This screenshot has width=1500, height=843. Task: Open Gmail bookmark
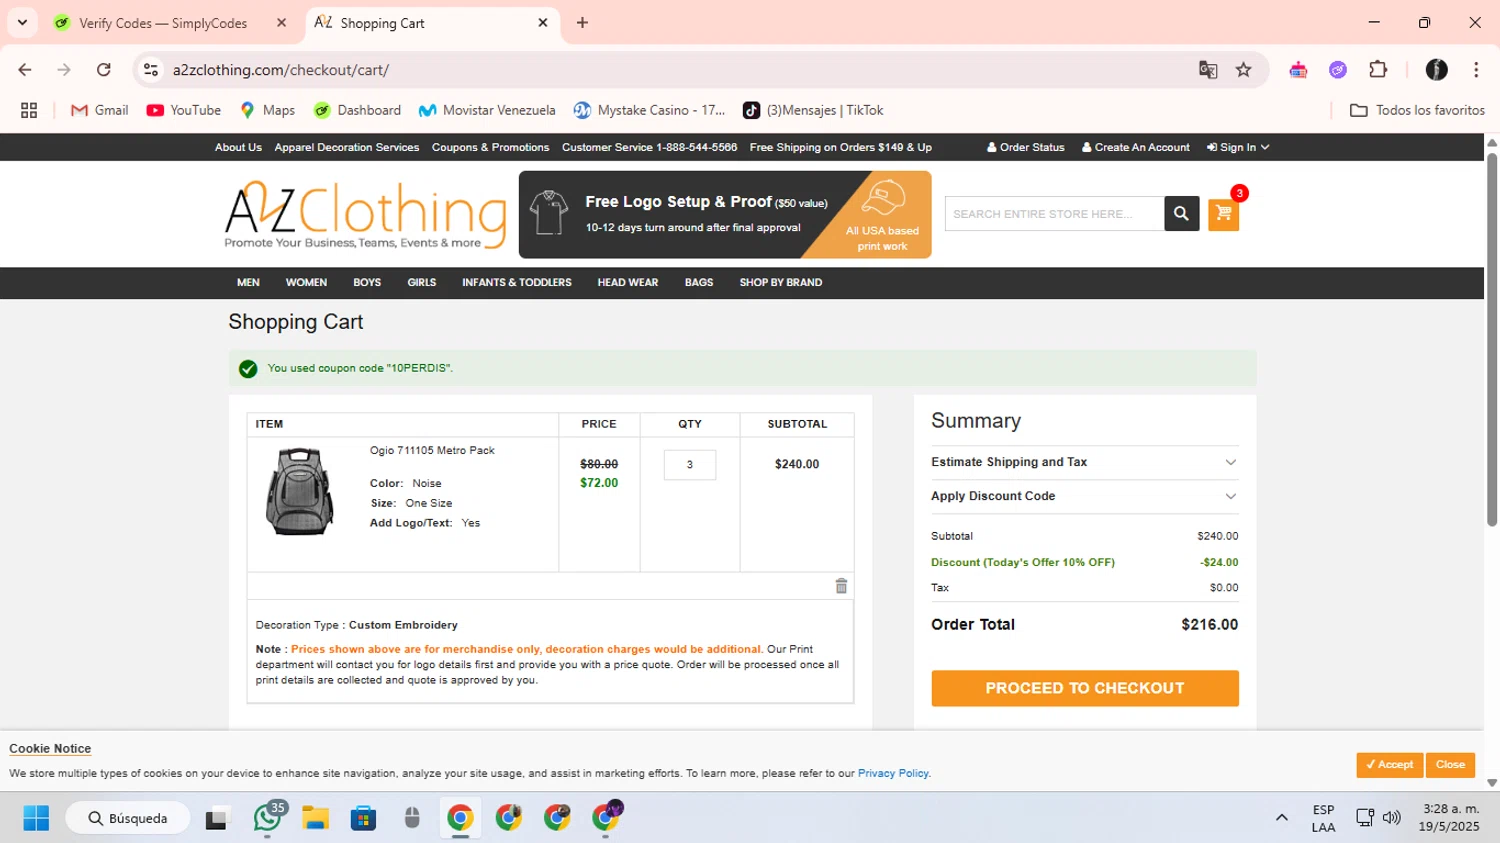pyautogui.click(x=100, y=110)
